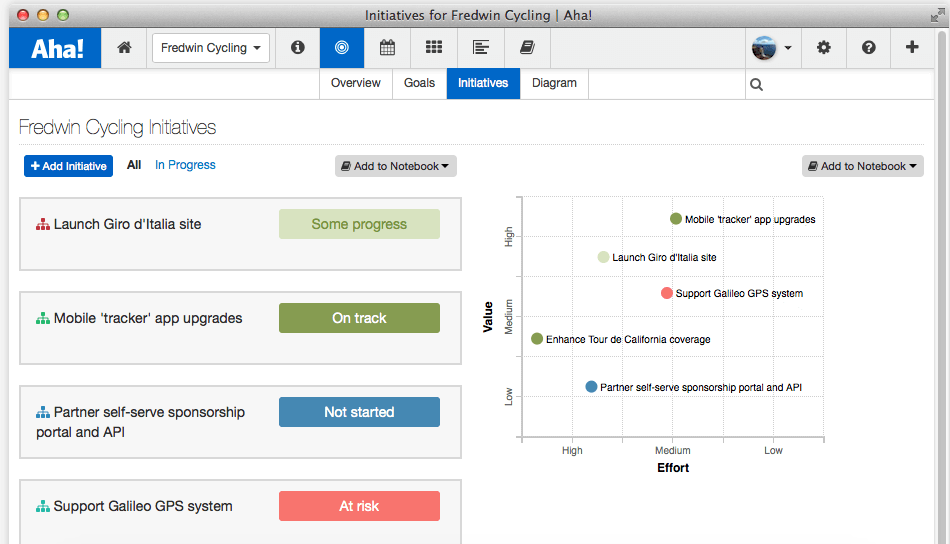Click the Add Initiative button
This screenshot has height=544, width=950.
(x=68, y=166)
